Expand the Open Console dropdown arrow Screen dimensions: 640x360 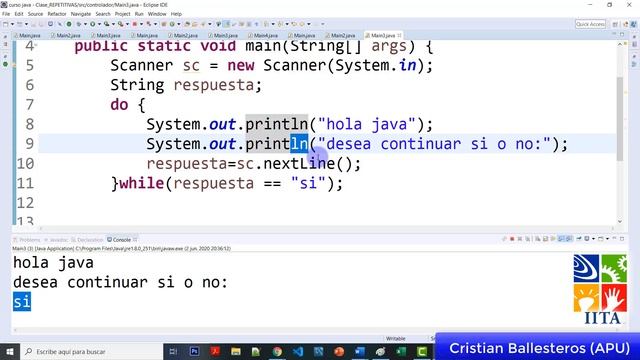(x=607, y=239)
